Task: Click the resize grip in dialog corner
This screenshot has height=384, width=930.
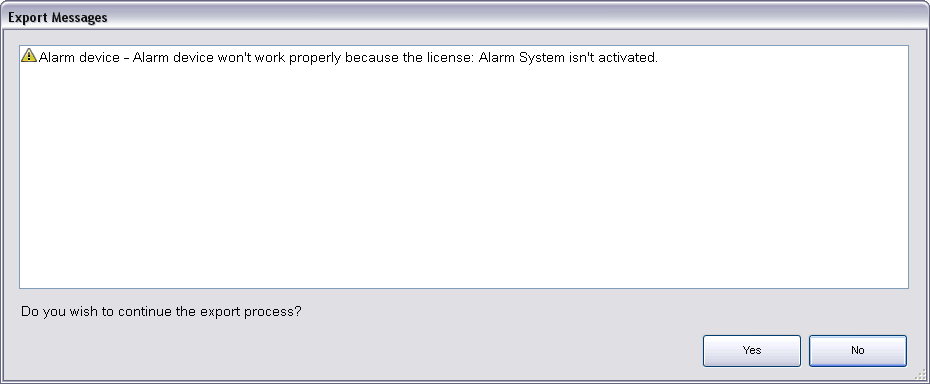Action: (x=921, y=374)
